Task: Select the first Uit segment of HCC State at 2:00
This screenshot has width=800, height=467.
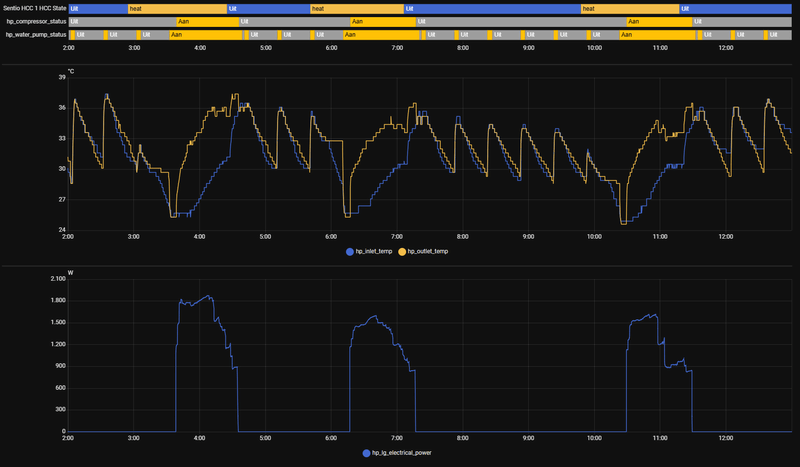Action: [x=98, y=9]
